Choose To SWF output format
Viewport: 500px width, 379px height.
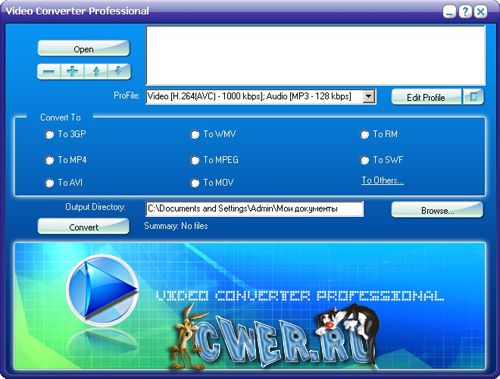pos(381,160)
